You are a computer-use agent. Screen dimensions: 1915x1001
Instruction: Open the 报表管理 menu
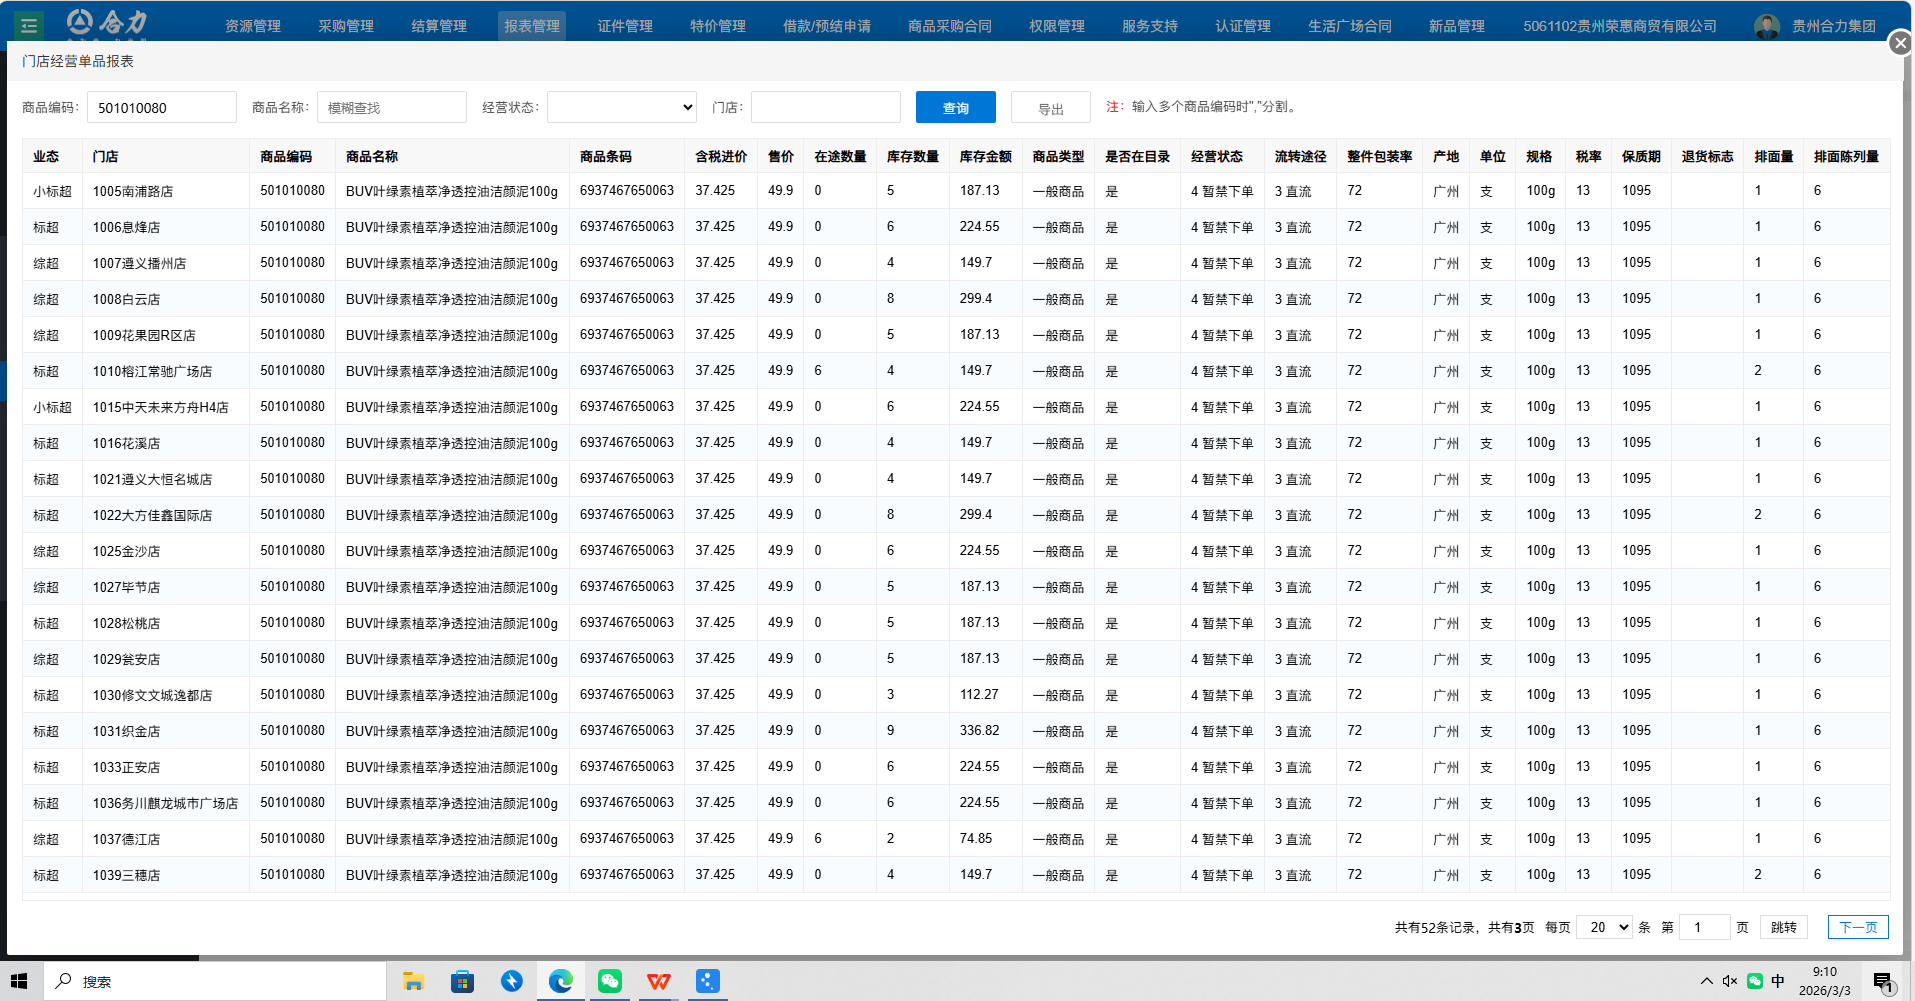pos(532,26)
